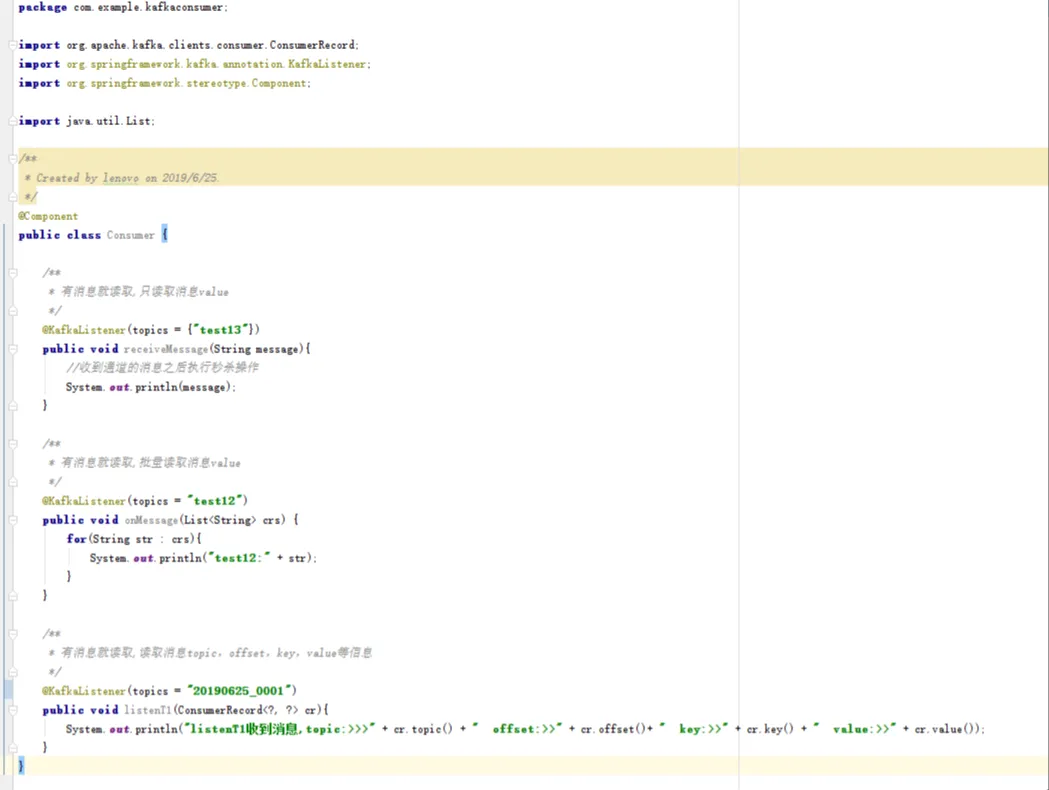This screenshot has height=790, width=1049.
Task: Click the cr.topic() call
Action: click(423, 729)
